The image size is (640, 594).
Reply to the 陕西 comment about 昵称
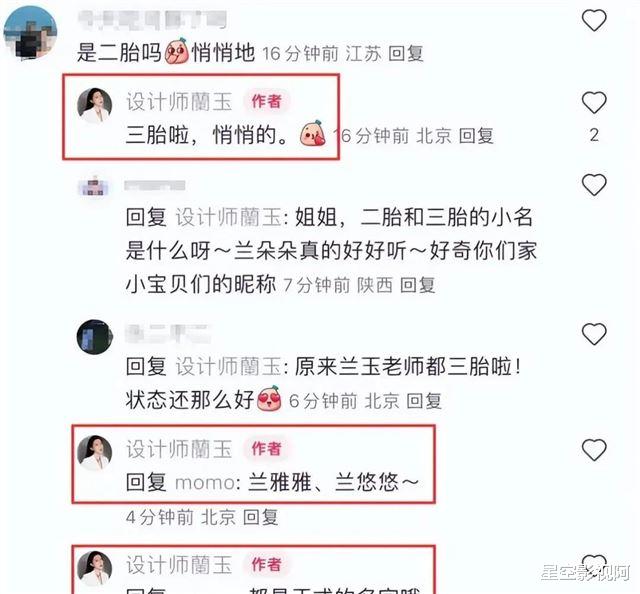417,285
